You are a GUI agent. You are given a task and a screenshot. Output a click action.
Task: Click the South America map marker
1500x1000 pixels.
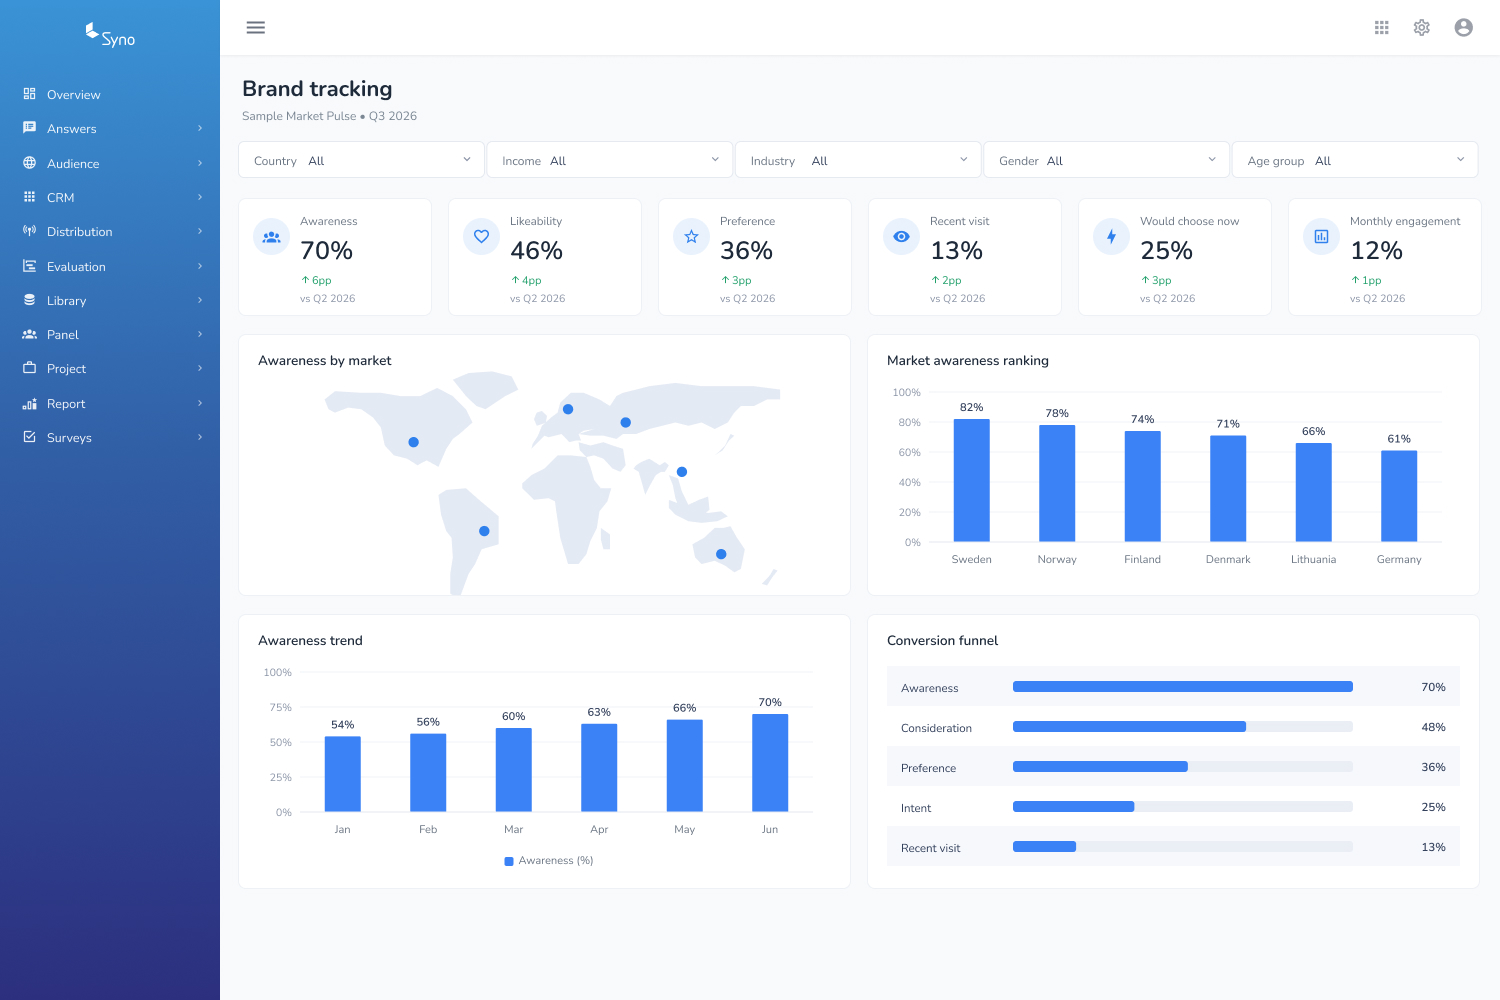coord(484,531)
